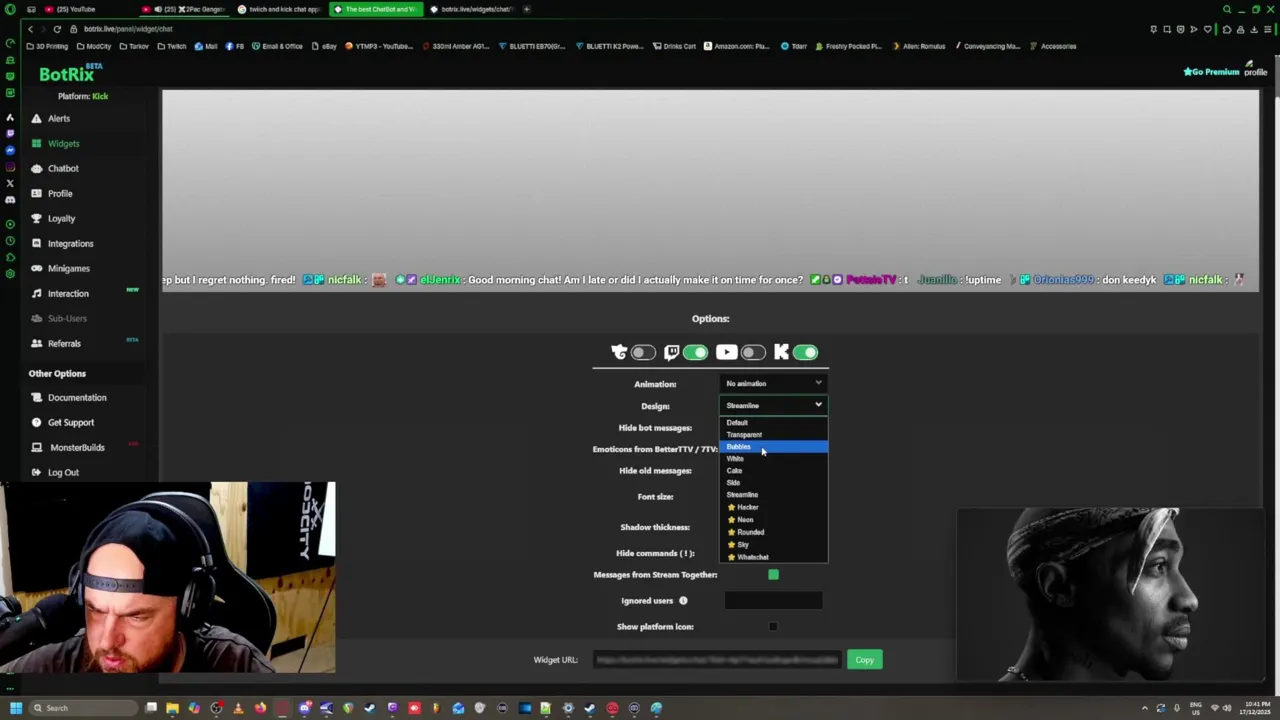Open the Twitch bookmark folder
This screenshot has height=720, width=1280.
point(172,46)
